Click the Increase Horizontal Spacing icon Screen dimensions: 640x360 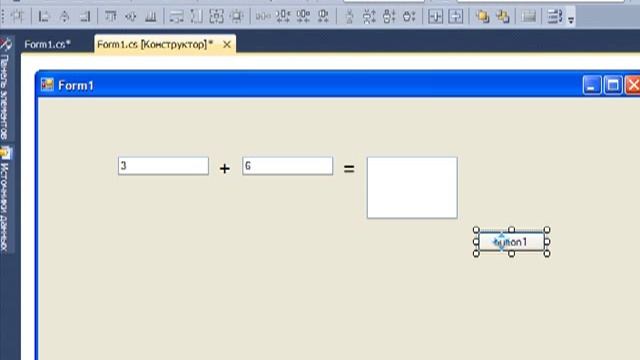[283, 16]
